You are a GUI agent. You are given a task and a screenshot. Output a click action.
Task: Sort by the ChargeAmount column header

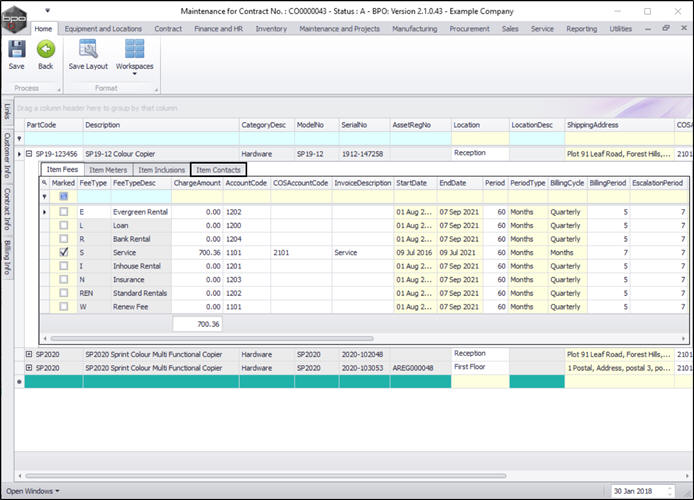coord(196,184)
